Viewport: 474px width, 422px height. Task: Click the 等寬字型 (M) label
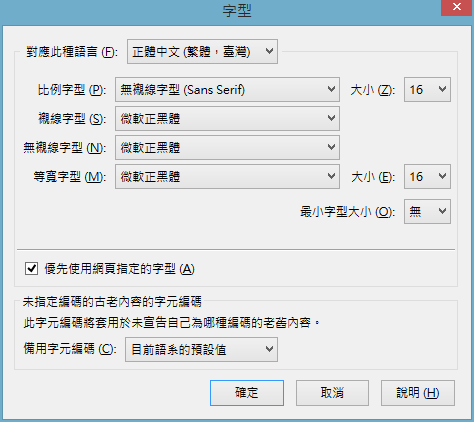point(69,177)
